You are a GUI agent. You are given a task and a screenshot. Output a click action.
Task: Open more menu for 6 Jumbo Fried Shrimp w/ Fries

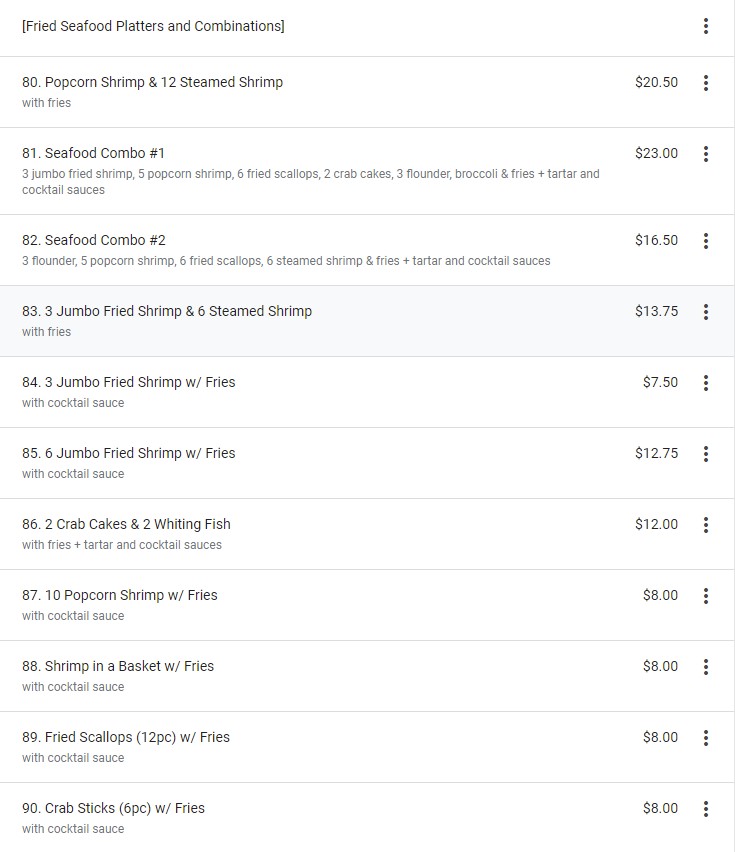[x=706, y=454]
